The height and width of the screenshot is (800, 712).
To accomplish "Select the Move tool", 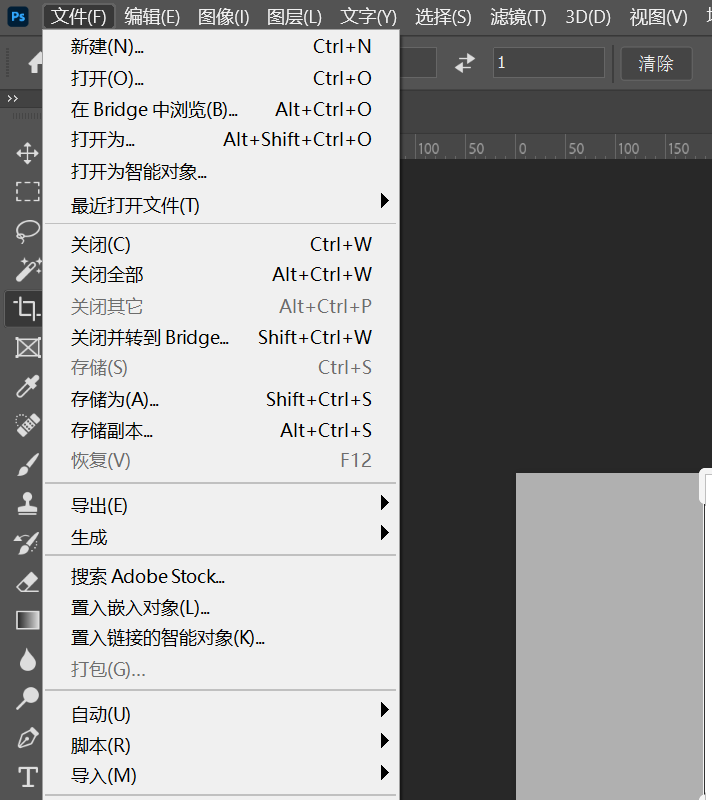I will pyautogui.click(x=27, y=153).
